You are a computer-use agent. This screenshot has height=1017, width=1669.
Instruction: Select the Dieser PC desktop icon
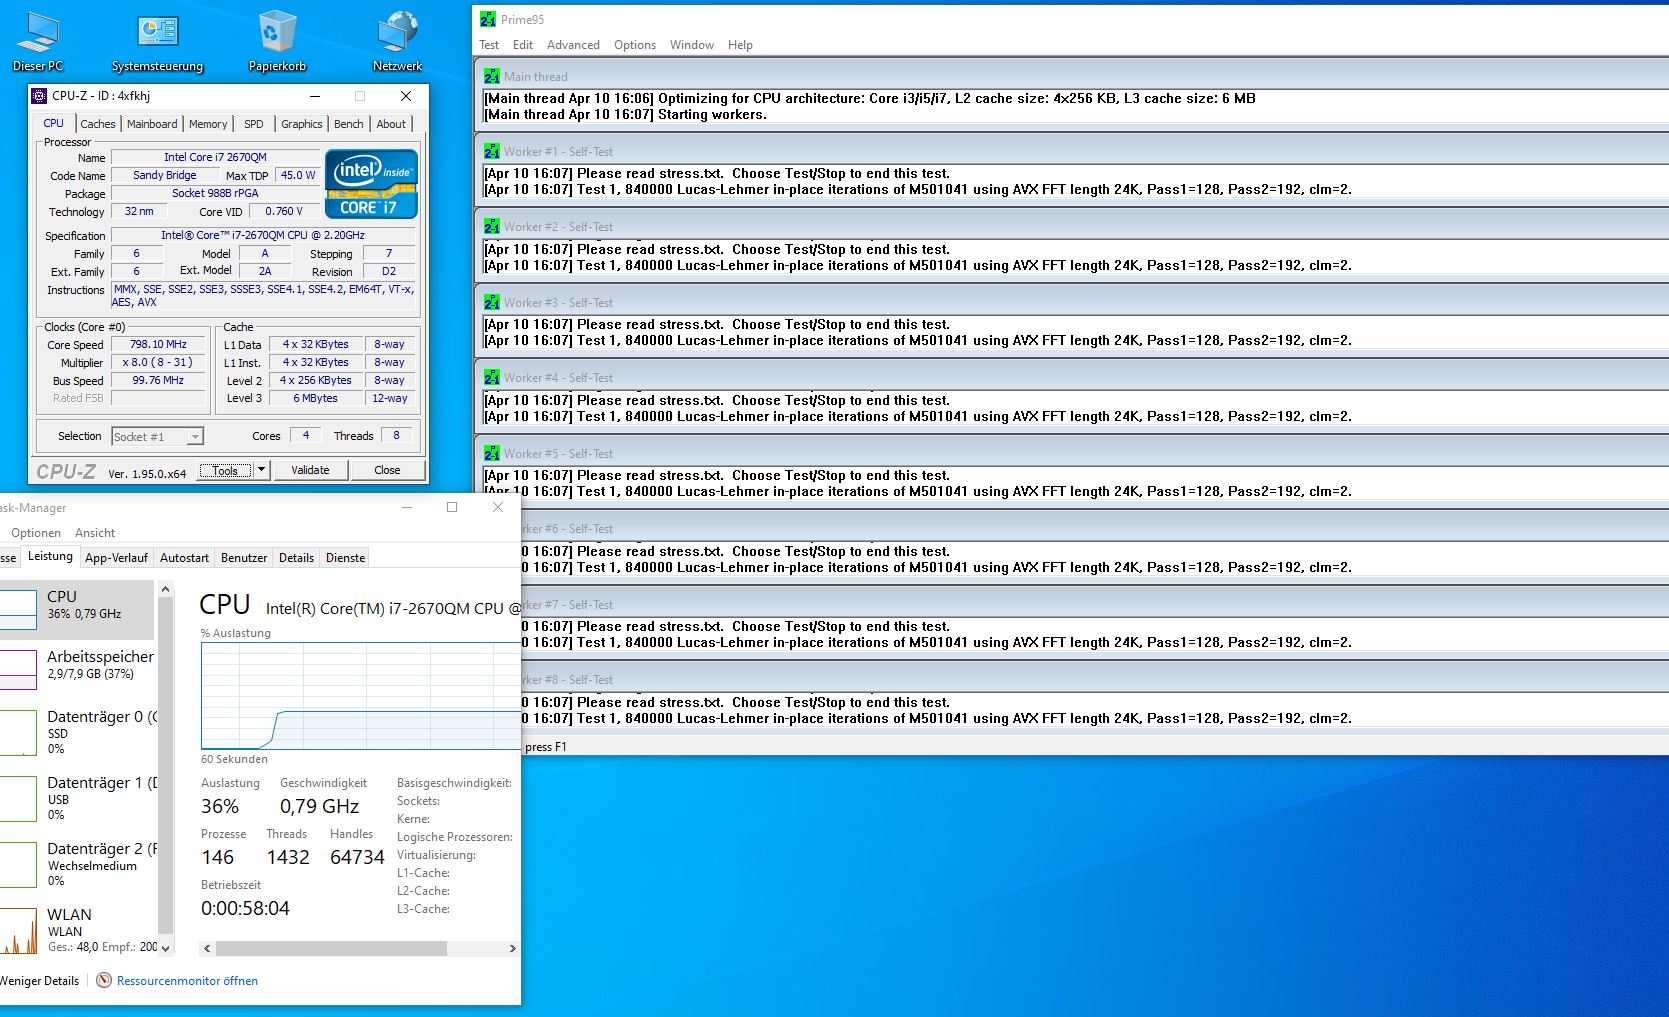tap(37, 40)
